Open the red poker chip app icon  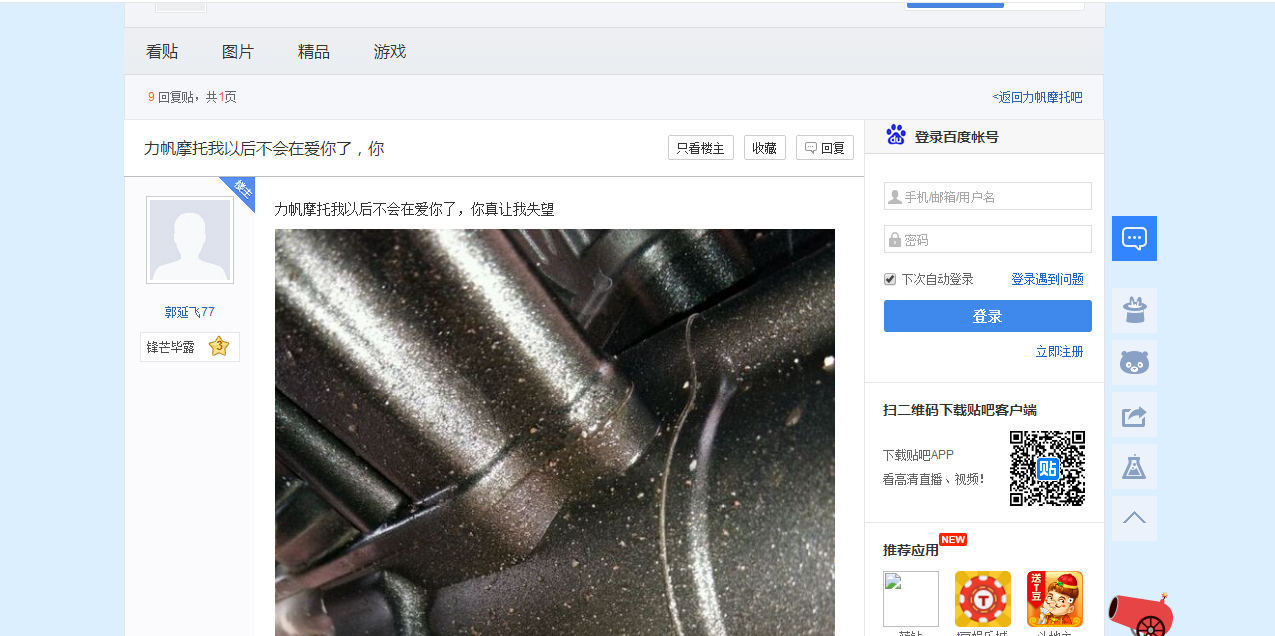(983, 599)
